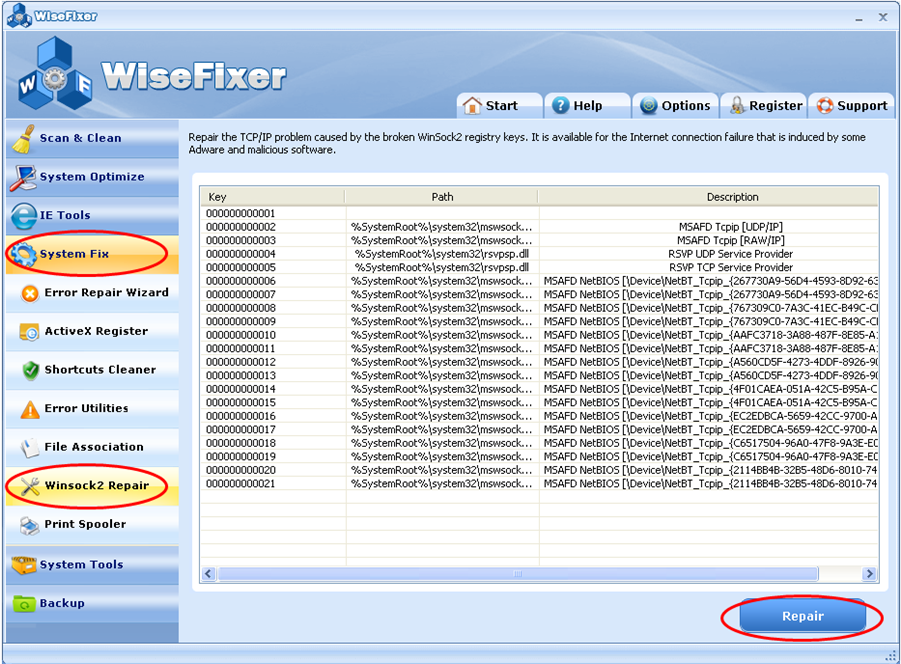Expand the System Tools section
Screen dimensions: 901x664
point(93,565)
